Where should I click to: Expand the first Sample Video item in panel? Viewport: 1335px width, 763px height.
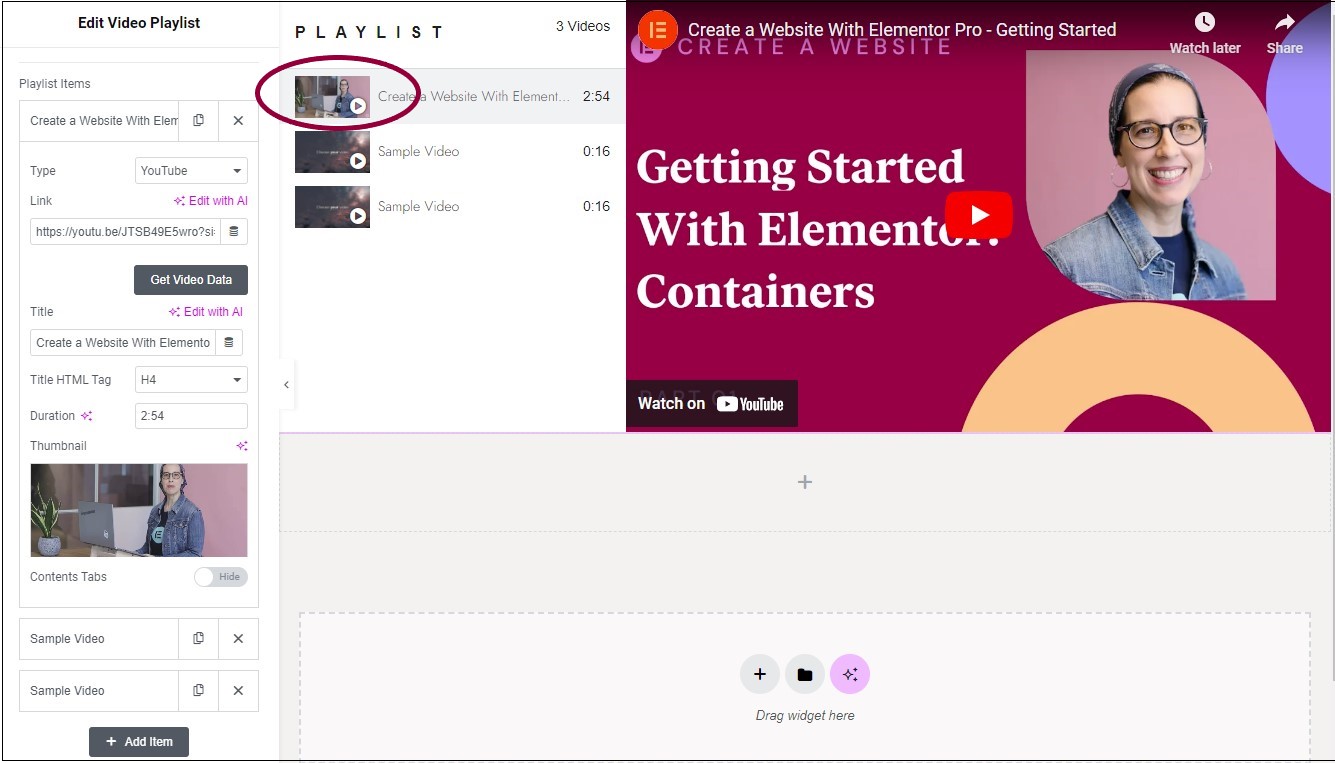[99, 638]
